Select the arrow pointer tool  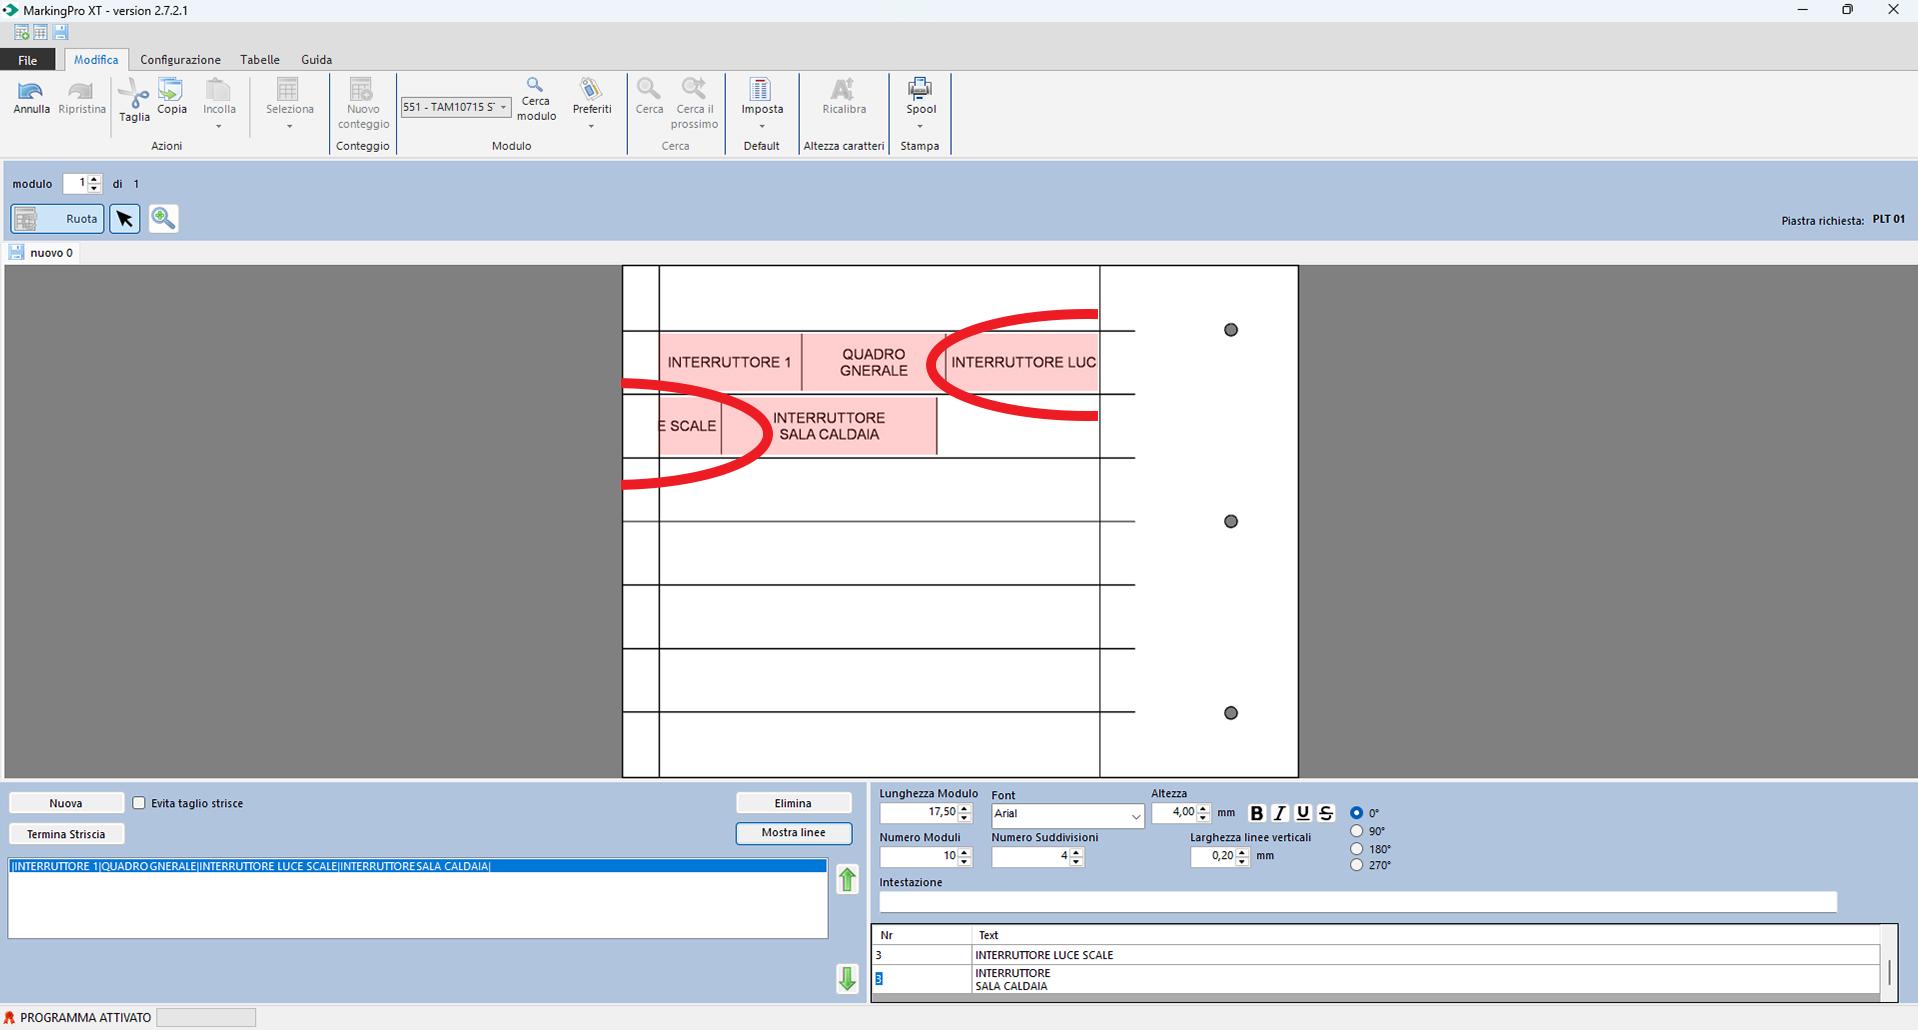click(125, 219)
